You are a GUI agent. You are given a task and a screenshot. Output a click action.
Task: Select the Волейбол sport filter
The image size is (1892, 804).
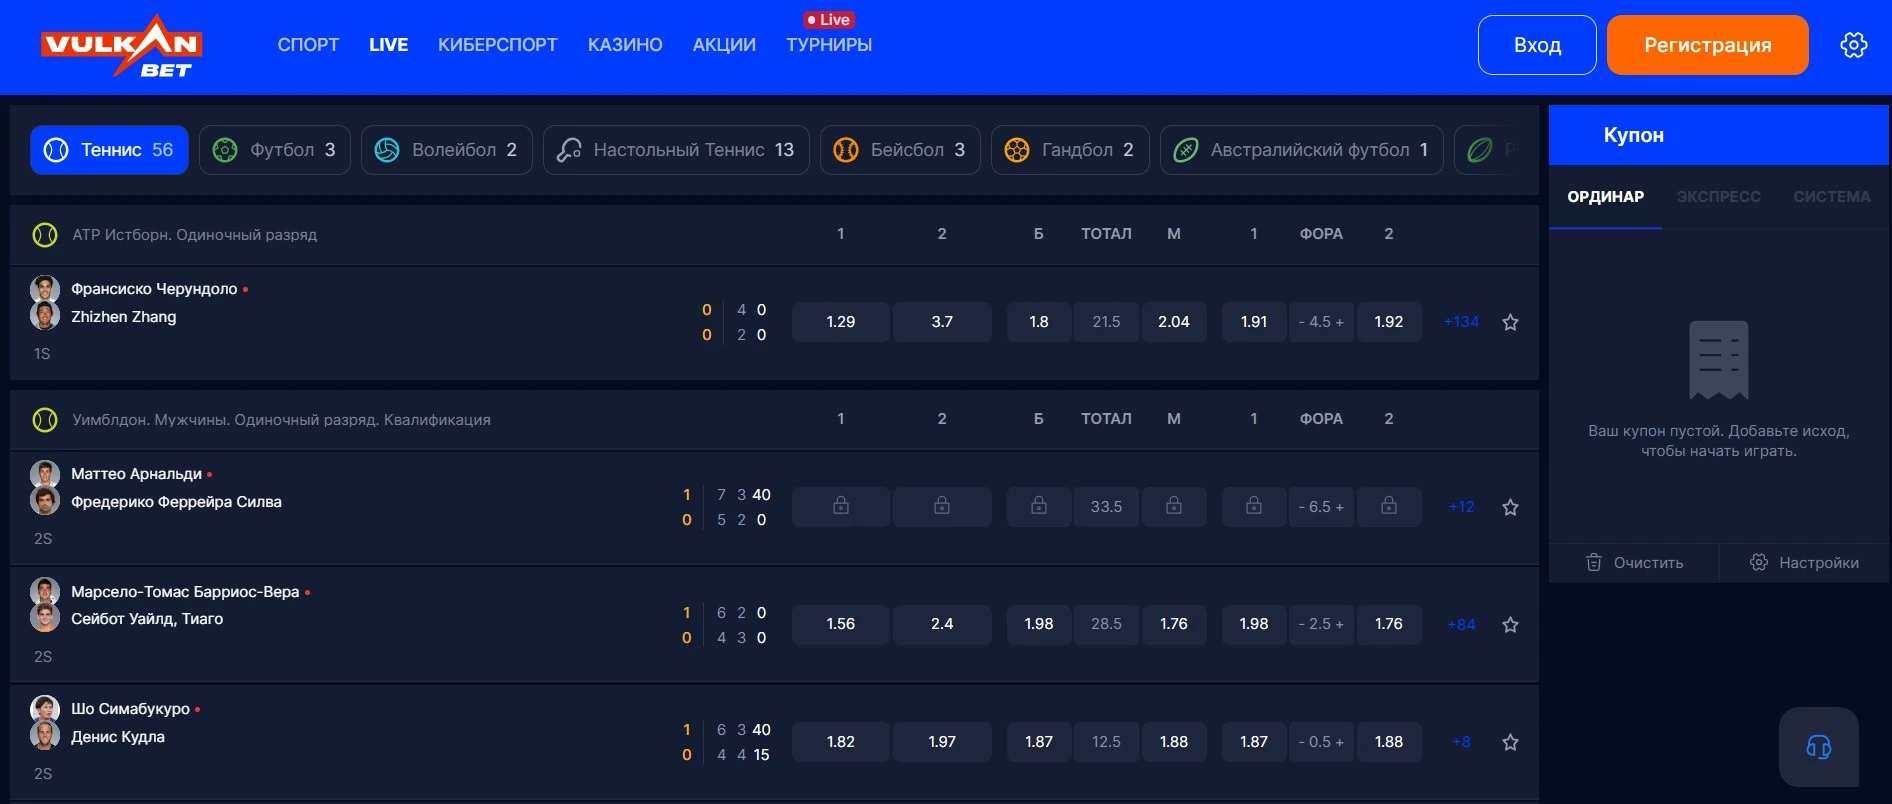coord(446,150)
